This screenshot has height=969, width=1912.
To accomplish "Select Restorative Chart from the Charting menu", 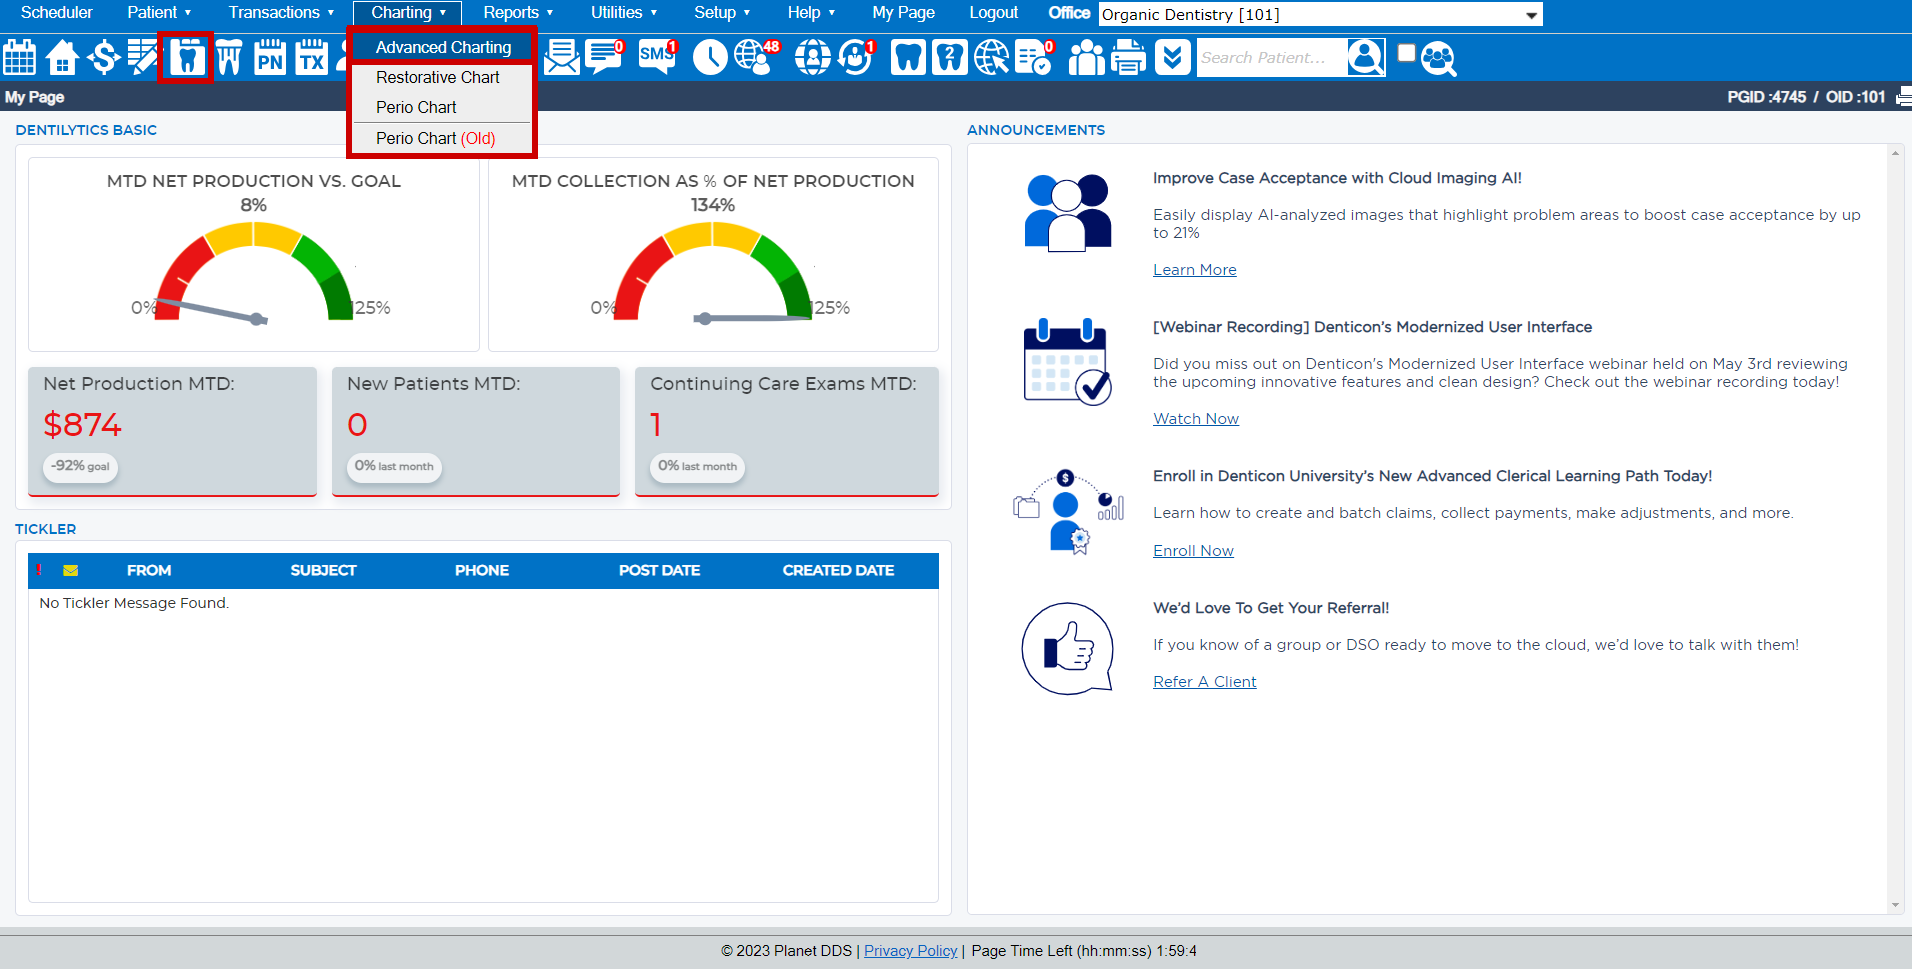I will pyautogui.click(x=437, y=77).
